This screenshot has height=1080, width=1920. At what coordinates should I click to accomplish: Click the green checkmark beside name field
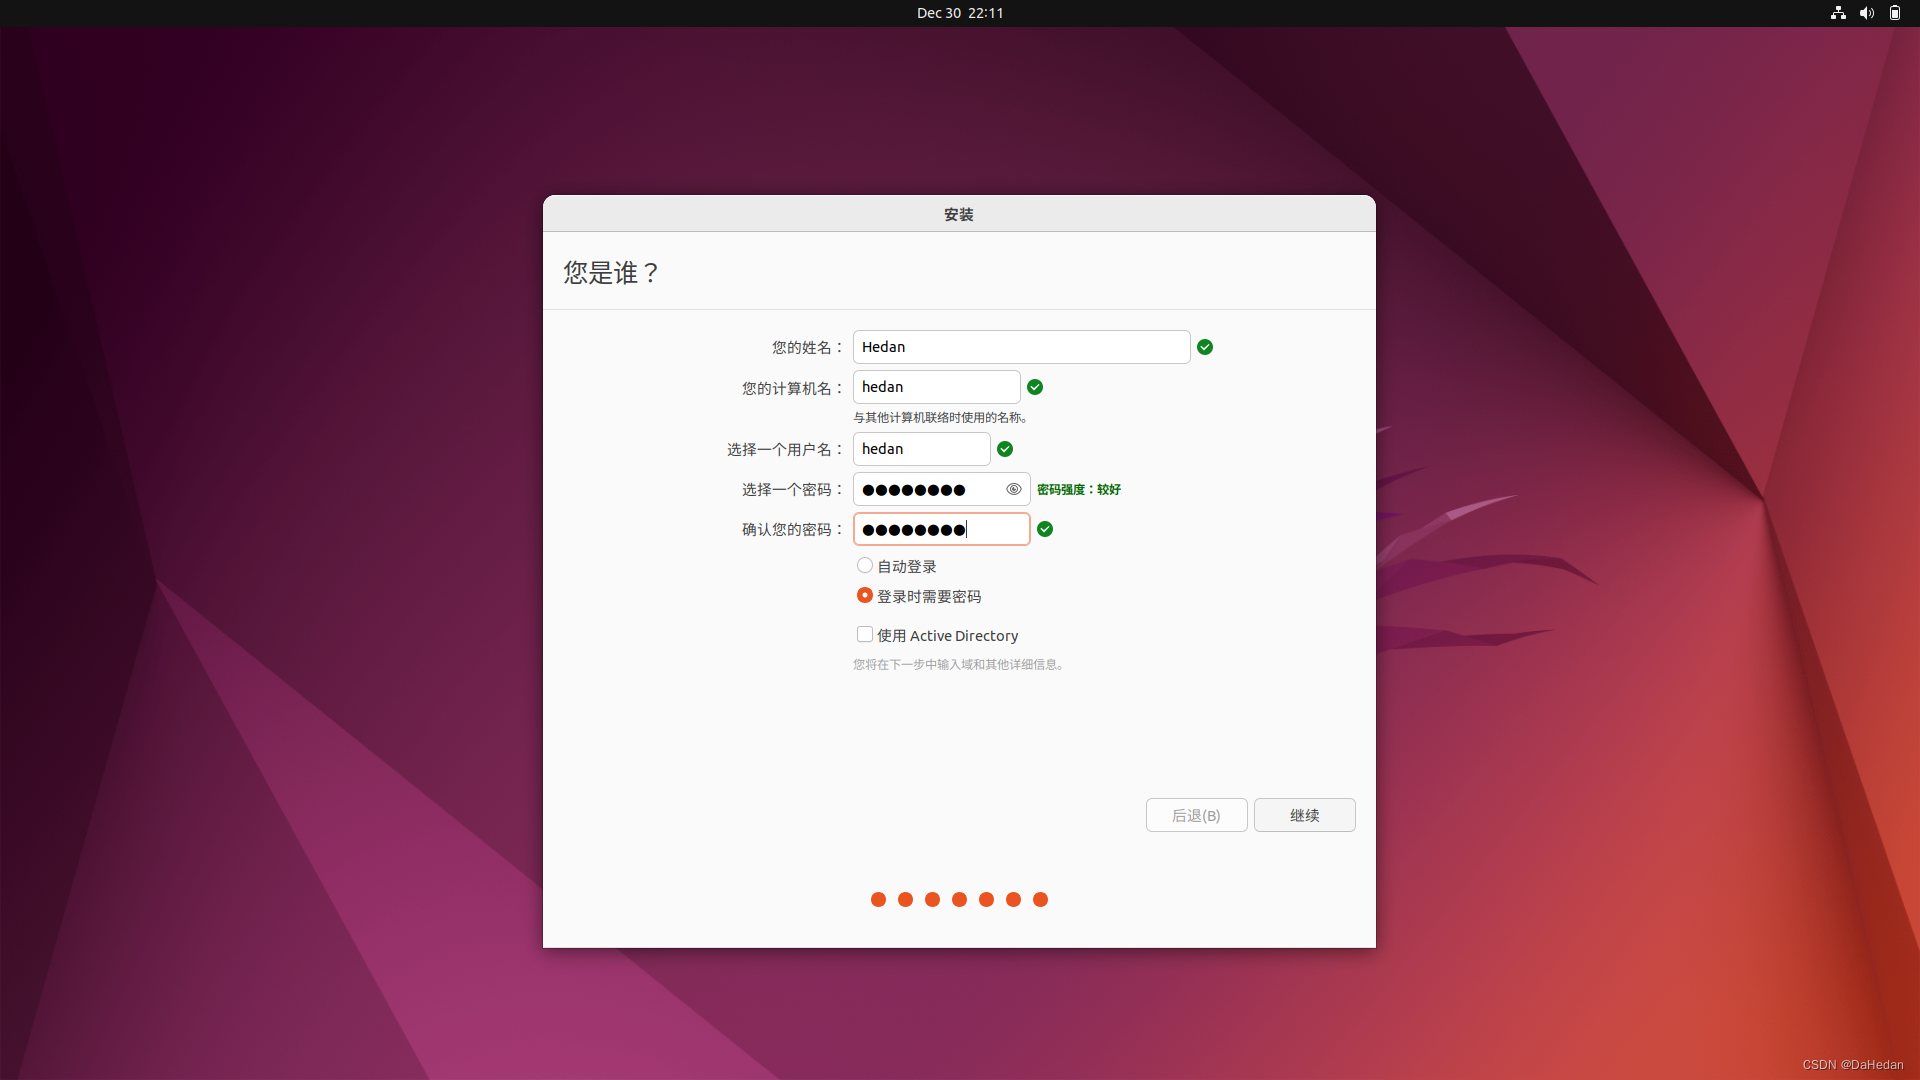[1205, 347]
